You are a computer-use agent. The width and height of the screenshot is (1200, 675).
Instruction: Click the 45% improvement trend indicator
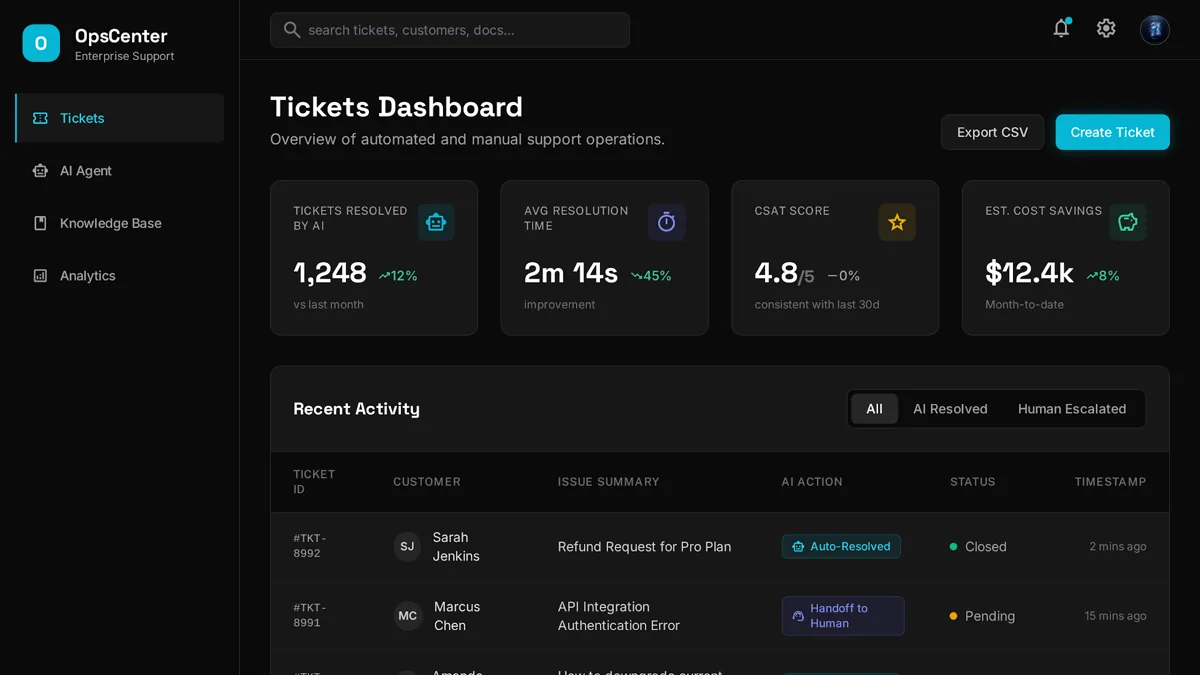point(651,276)
